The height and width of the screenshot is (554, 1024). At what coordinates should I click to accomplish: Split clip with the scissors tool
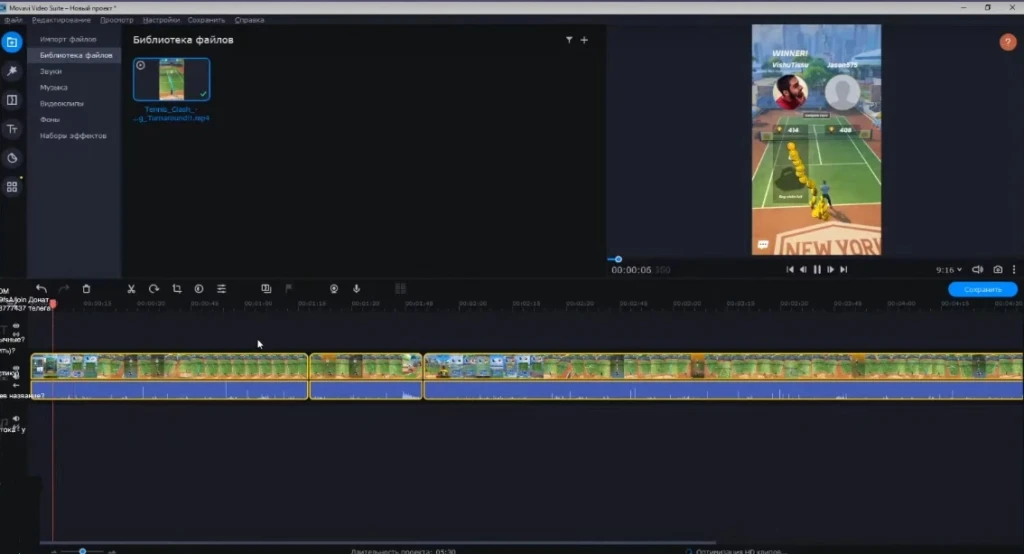pyautogui.click(x=131, y=289)
